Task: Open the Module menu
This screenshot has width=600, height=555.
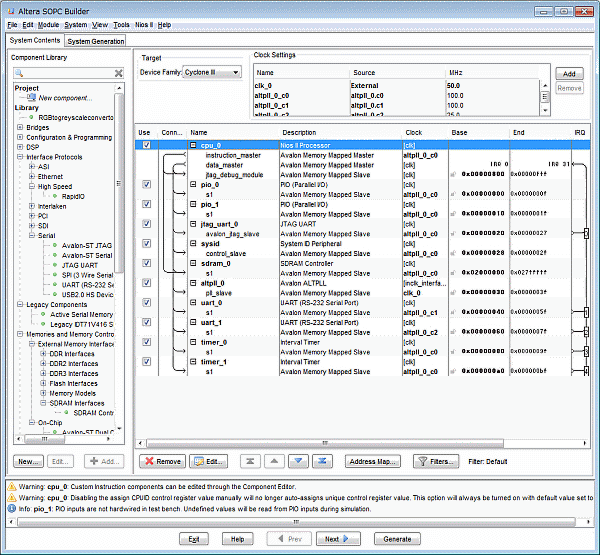Action: [x=48, y=25]
